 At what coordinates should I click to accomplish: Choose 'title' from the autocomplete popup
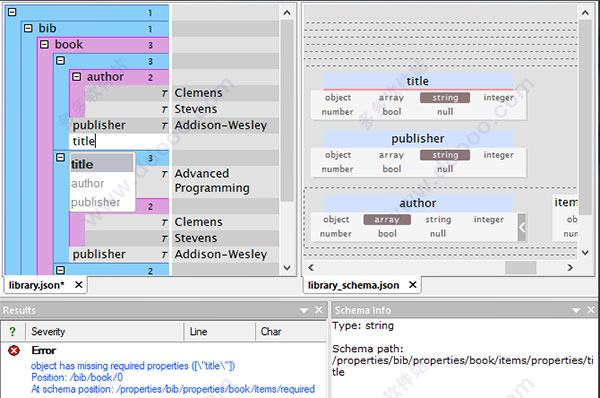pos(102,164)
